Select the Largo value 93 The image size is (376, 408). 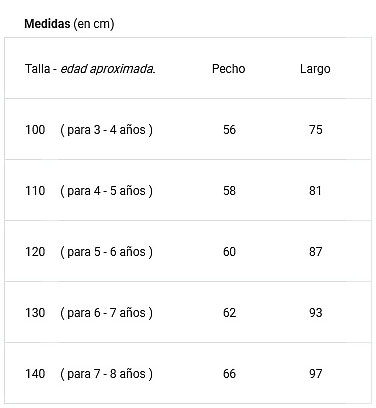coord(315,313)
